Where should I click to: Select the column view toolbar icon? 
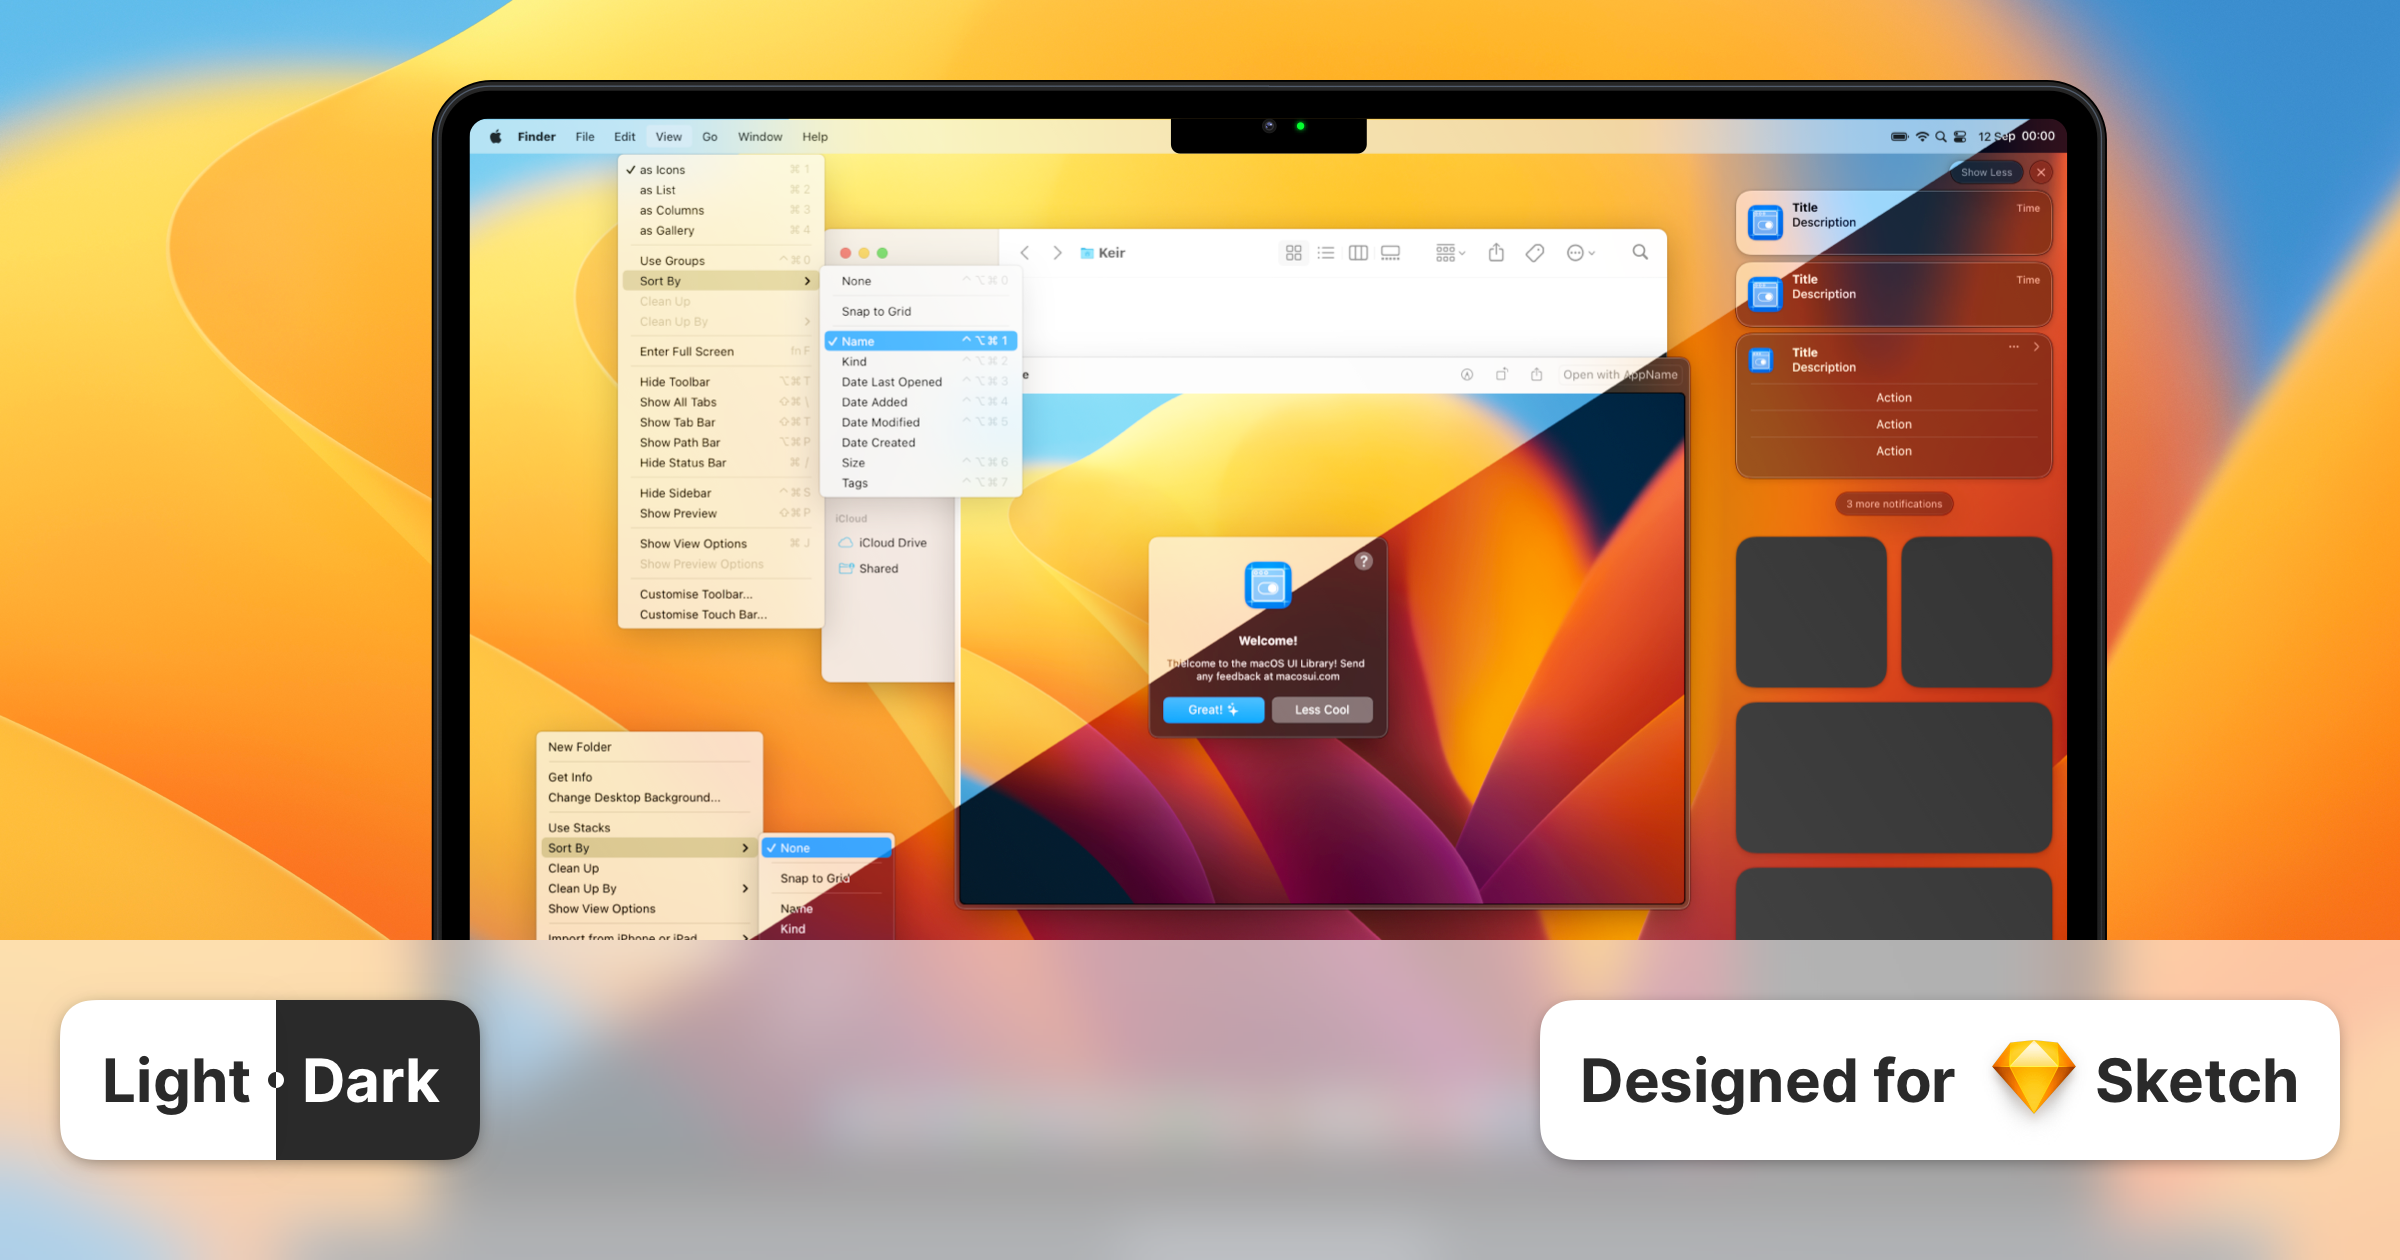1358,253
